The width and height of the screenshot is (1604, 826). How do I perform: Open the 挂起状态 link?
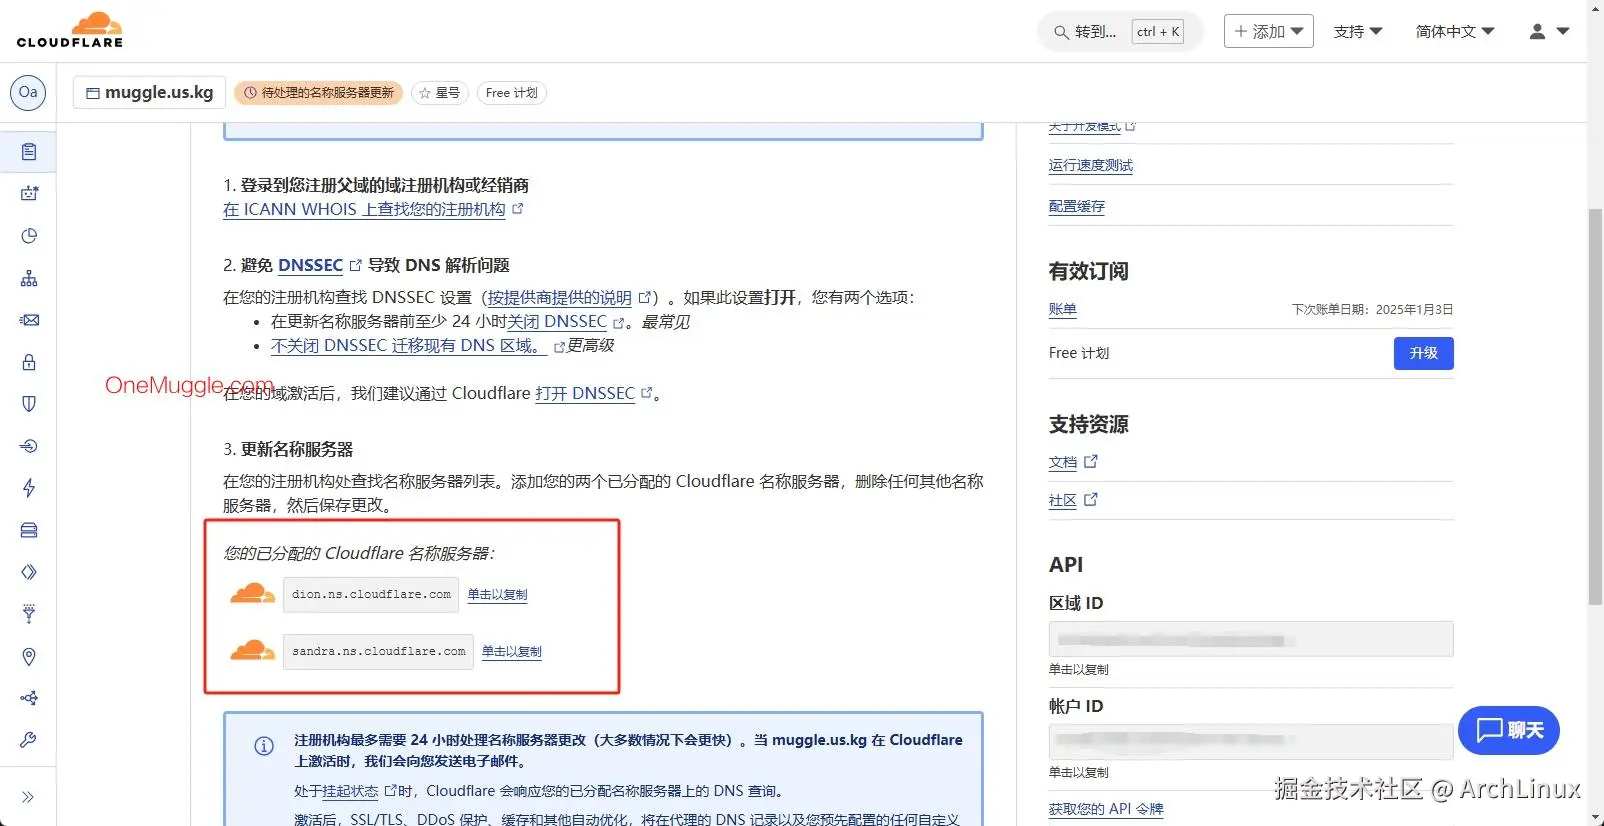[350, 791]
